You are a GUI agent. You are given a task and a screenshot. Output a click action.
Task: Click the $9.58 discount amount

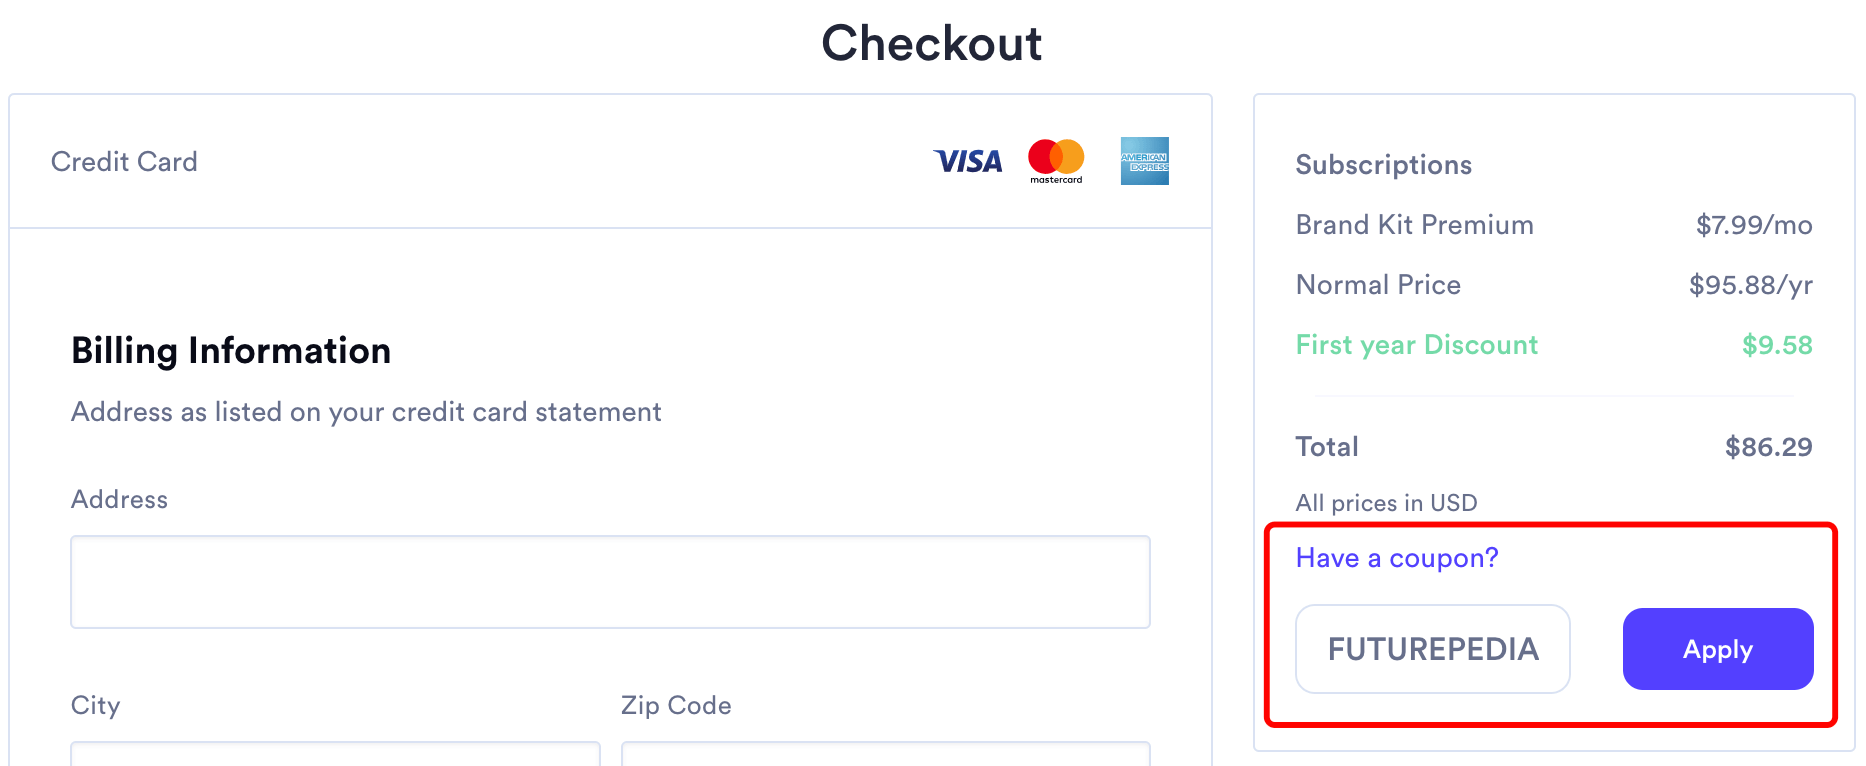point(1776,345)
